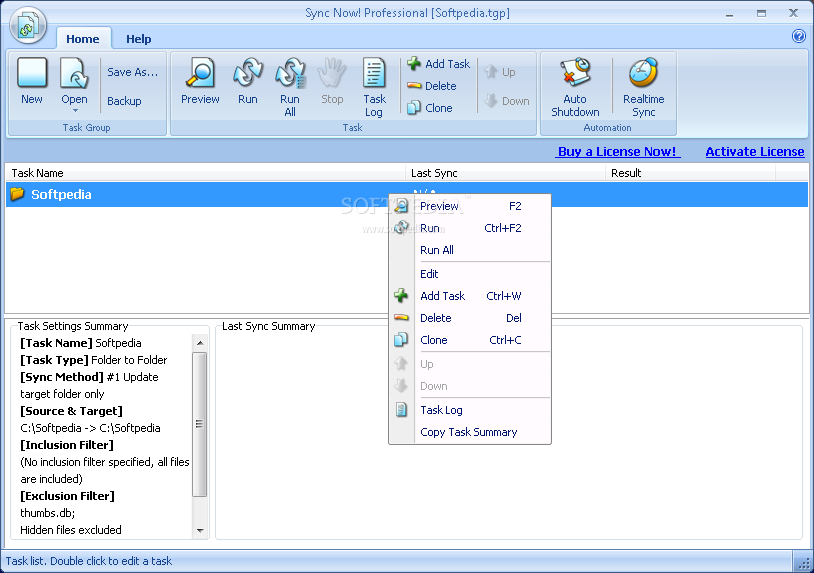Image resolution: width=814 pixels, height=573 pixels.
Task: Click scroll down arrow in Task Settings Summary
Action: click(x=200, y=530)
